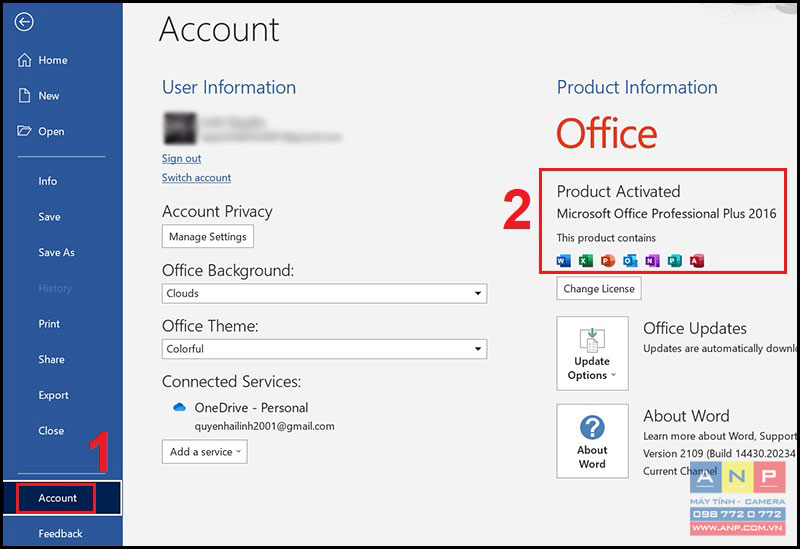Screen dimensions: 800x549
Task: Click the Switch account link
Action: (x=196, y=178)
